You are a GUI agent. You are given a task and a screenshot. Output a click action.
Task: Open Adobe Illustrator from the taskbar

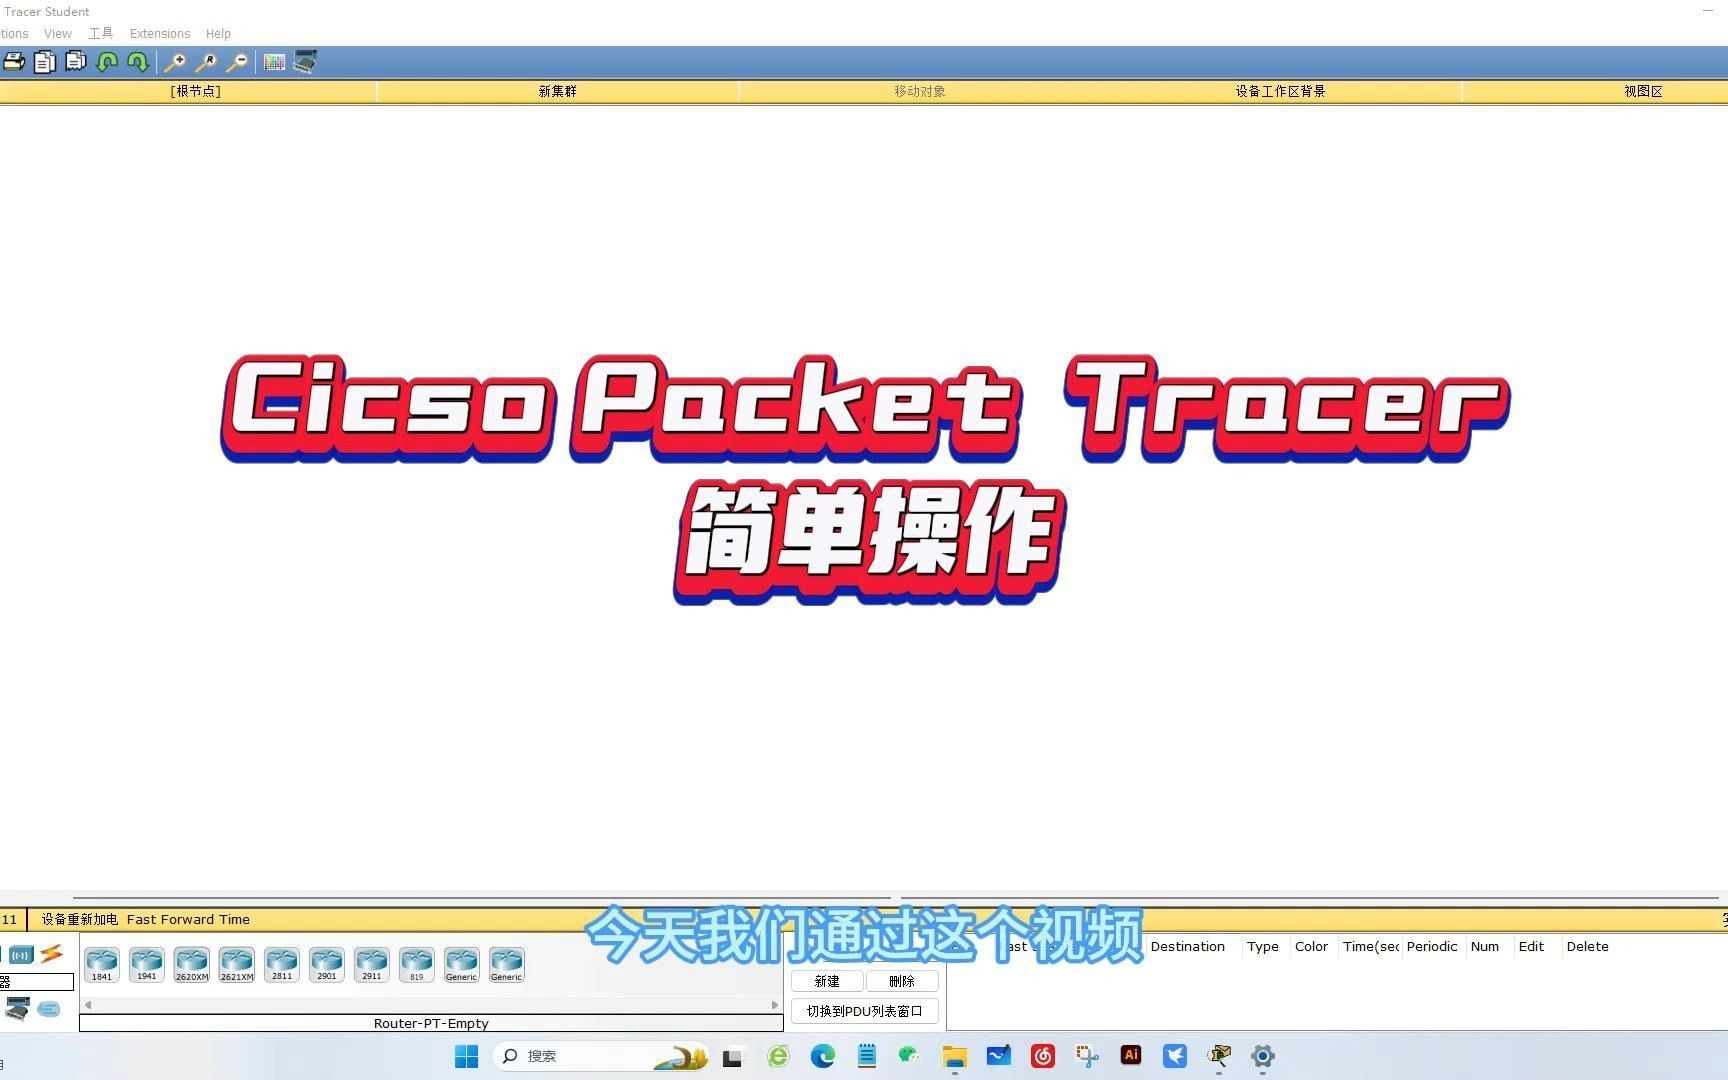(1131, 1055)
